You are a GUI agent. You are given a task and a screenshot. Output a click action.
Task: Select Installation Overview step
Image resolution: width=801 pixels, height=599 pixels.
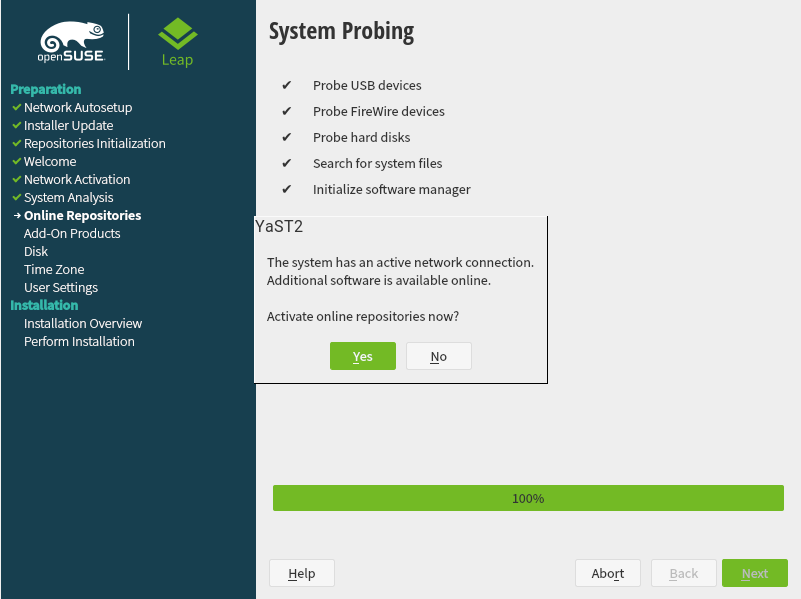pos(83,323)
